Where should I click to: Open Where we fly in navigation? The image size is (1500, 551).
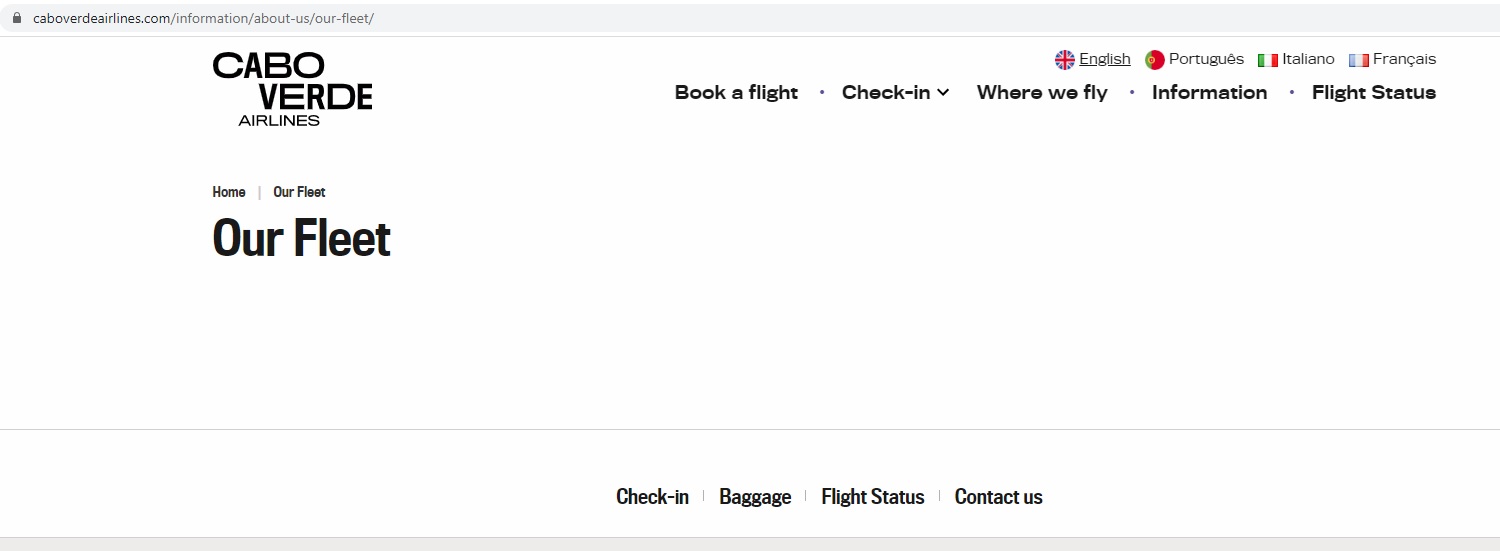(1042, 92)
